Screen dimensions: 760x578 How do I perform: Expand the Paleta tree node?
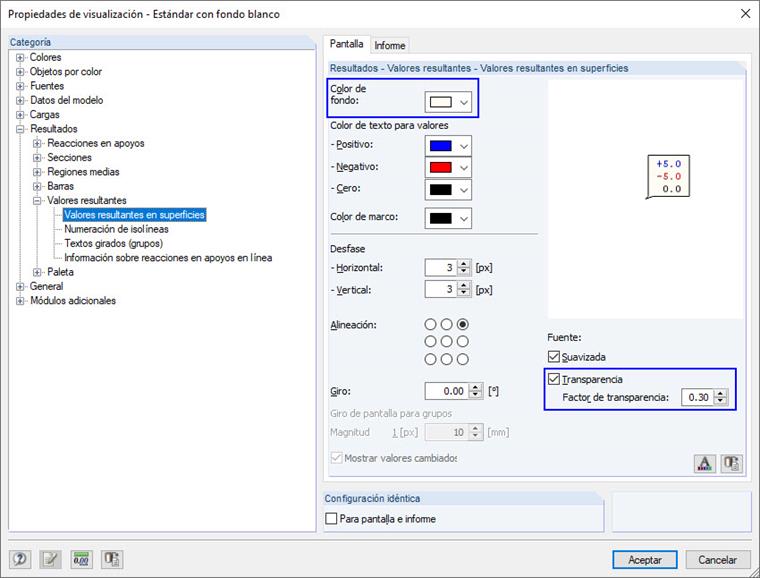[37, 272]
